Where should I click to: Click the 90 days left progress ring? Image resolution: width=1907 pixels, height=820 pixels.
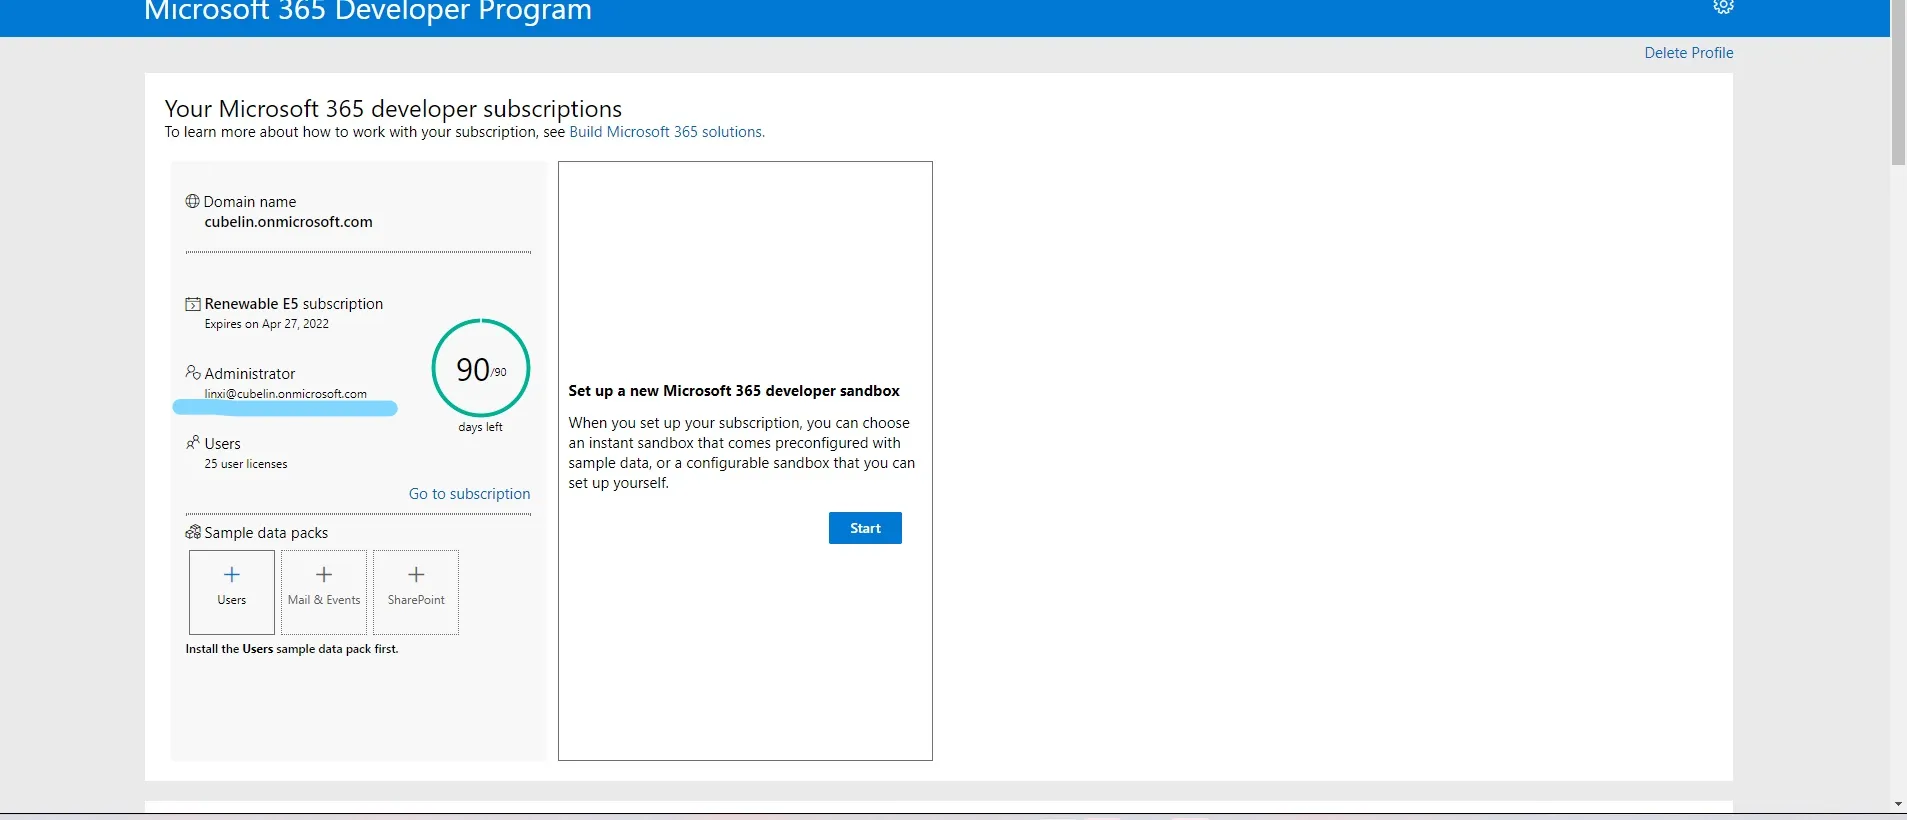point(481,369)
